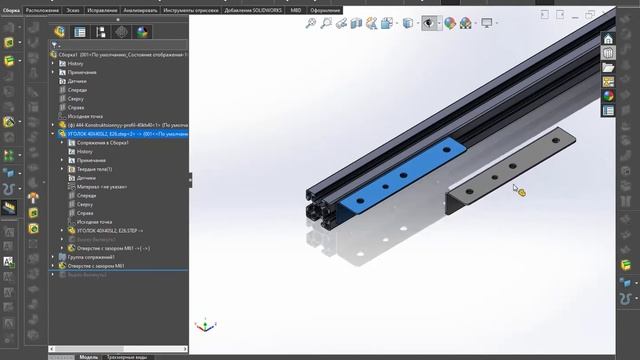Switch to the FeatureManager design tree tab icon

point(60,32)
